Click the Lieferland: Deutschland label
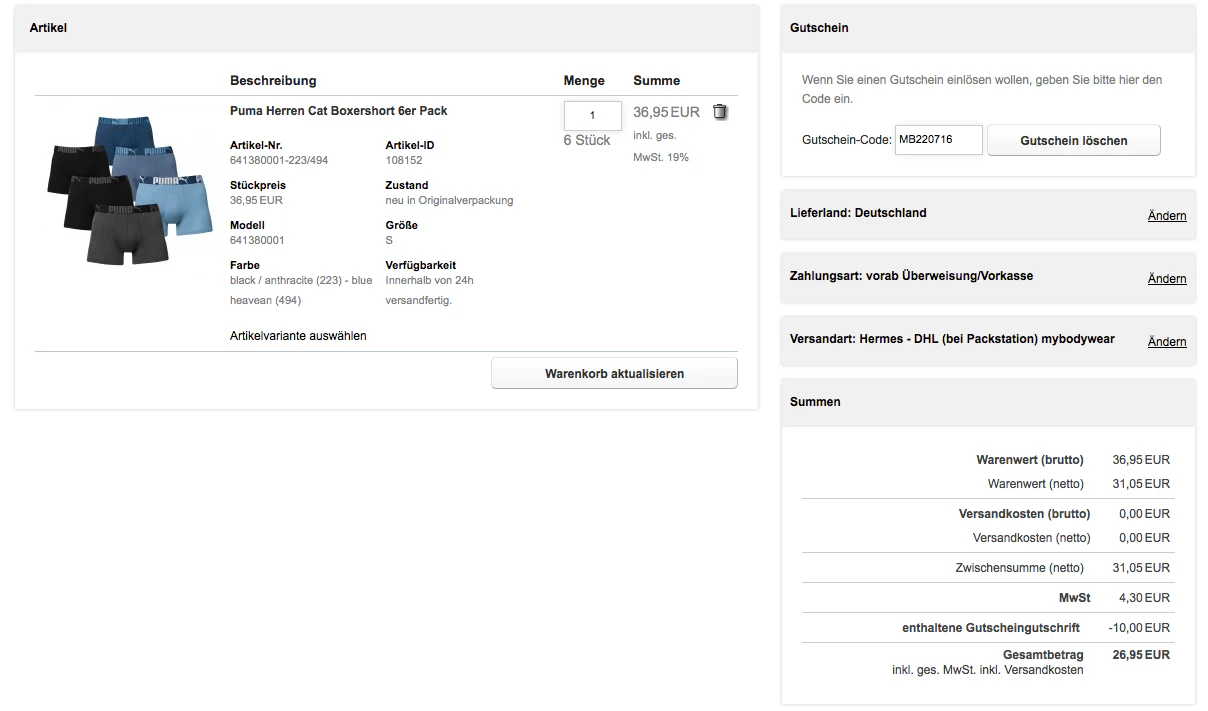Image resolution: width=1208 pixels, height=711 pixels. click(x=858, y=213)
